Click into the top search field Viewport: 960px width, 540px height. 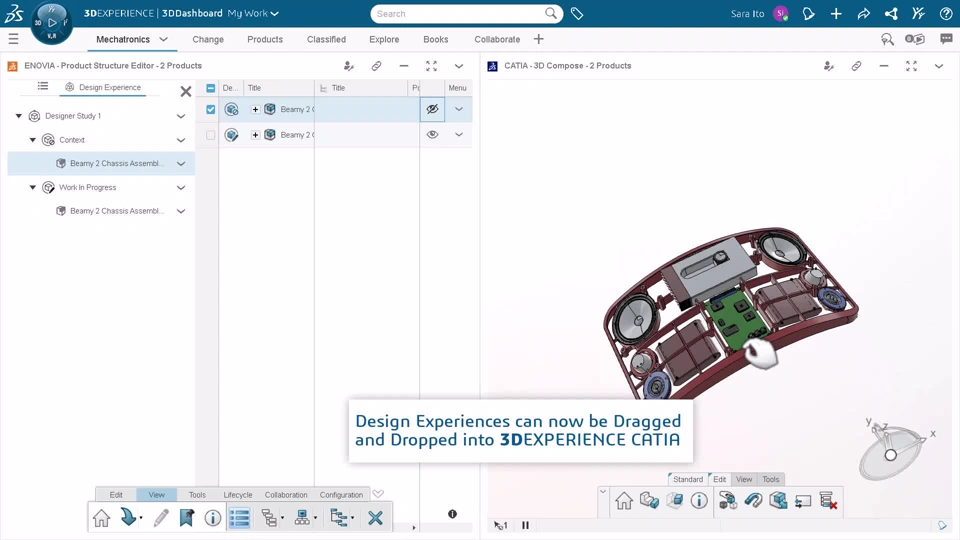tap(459, 13)
